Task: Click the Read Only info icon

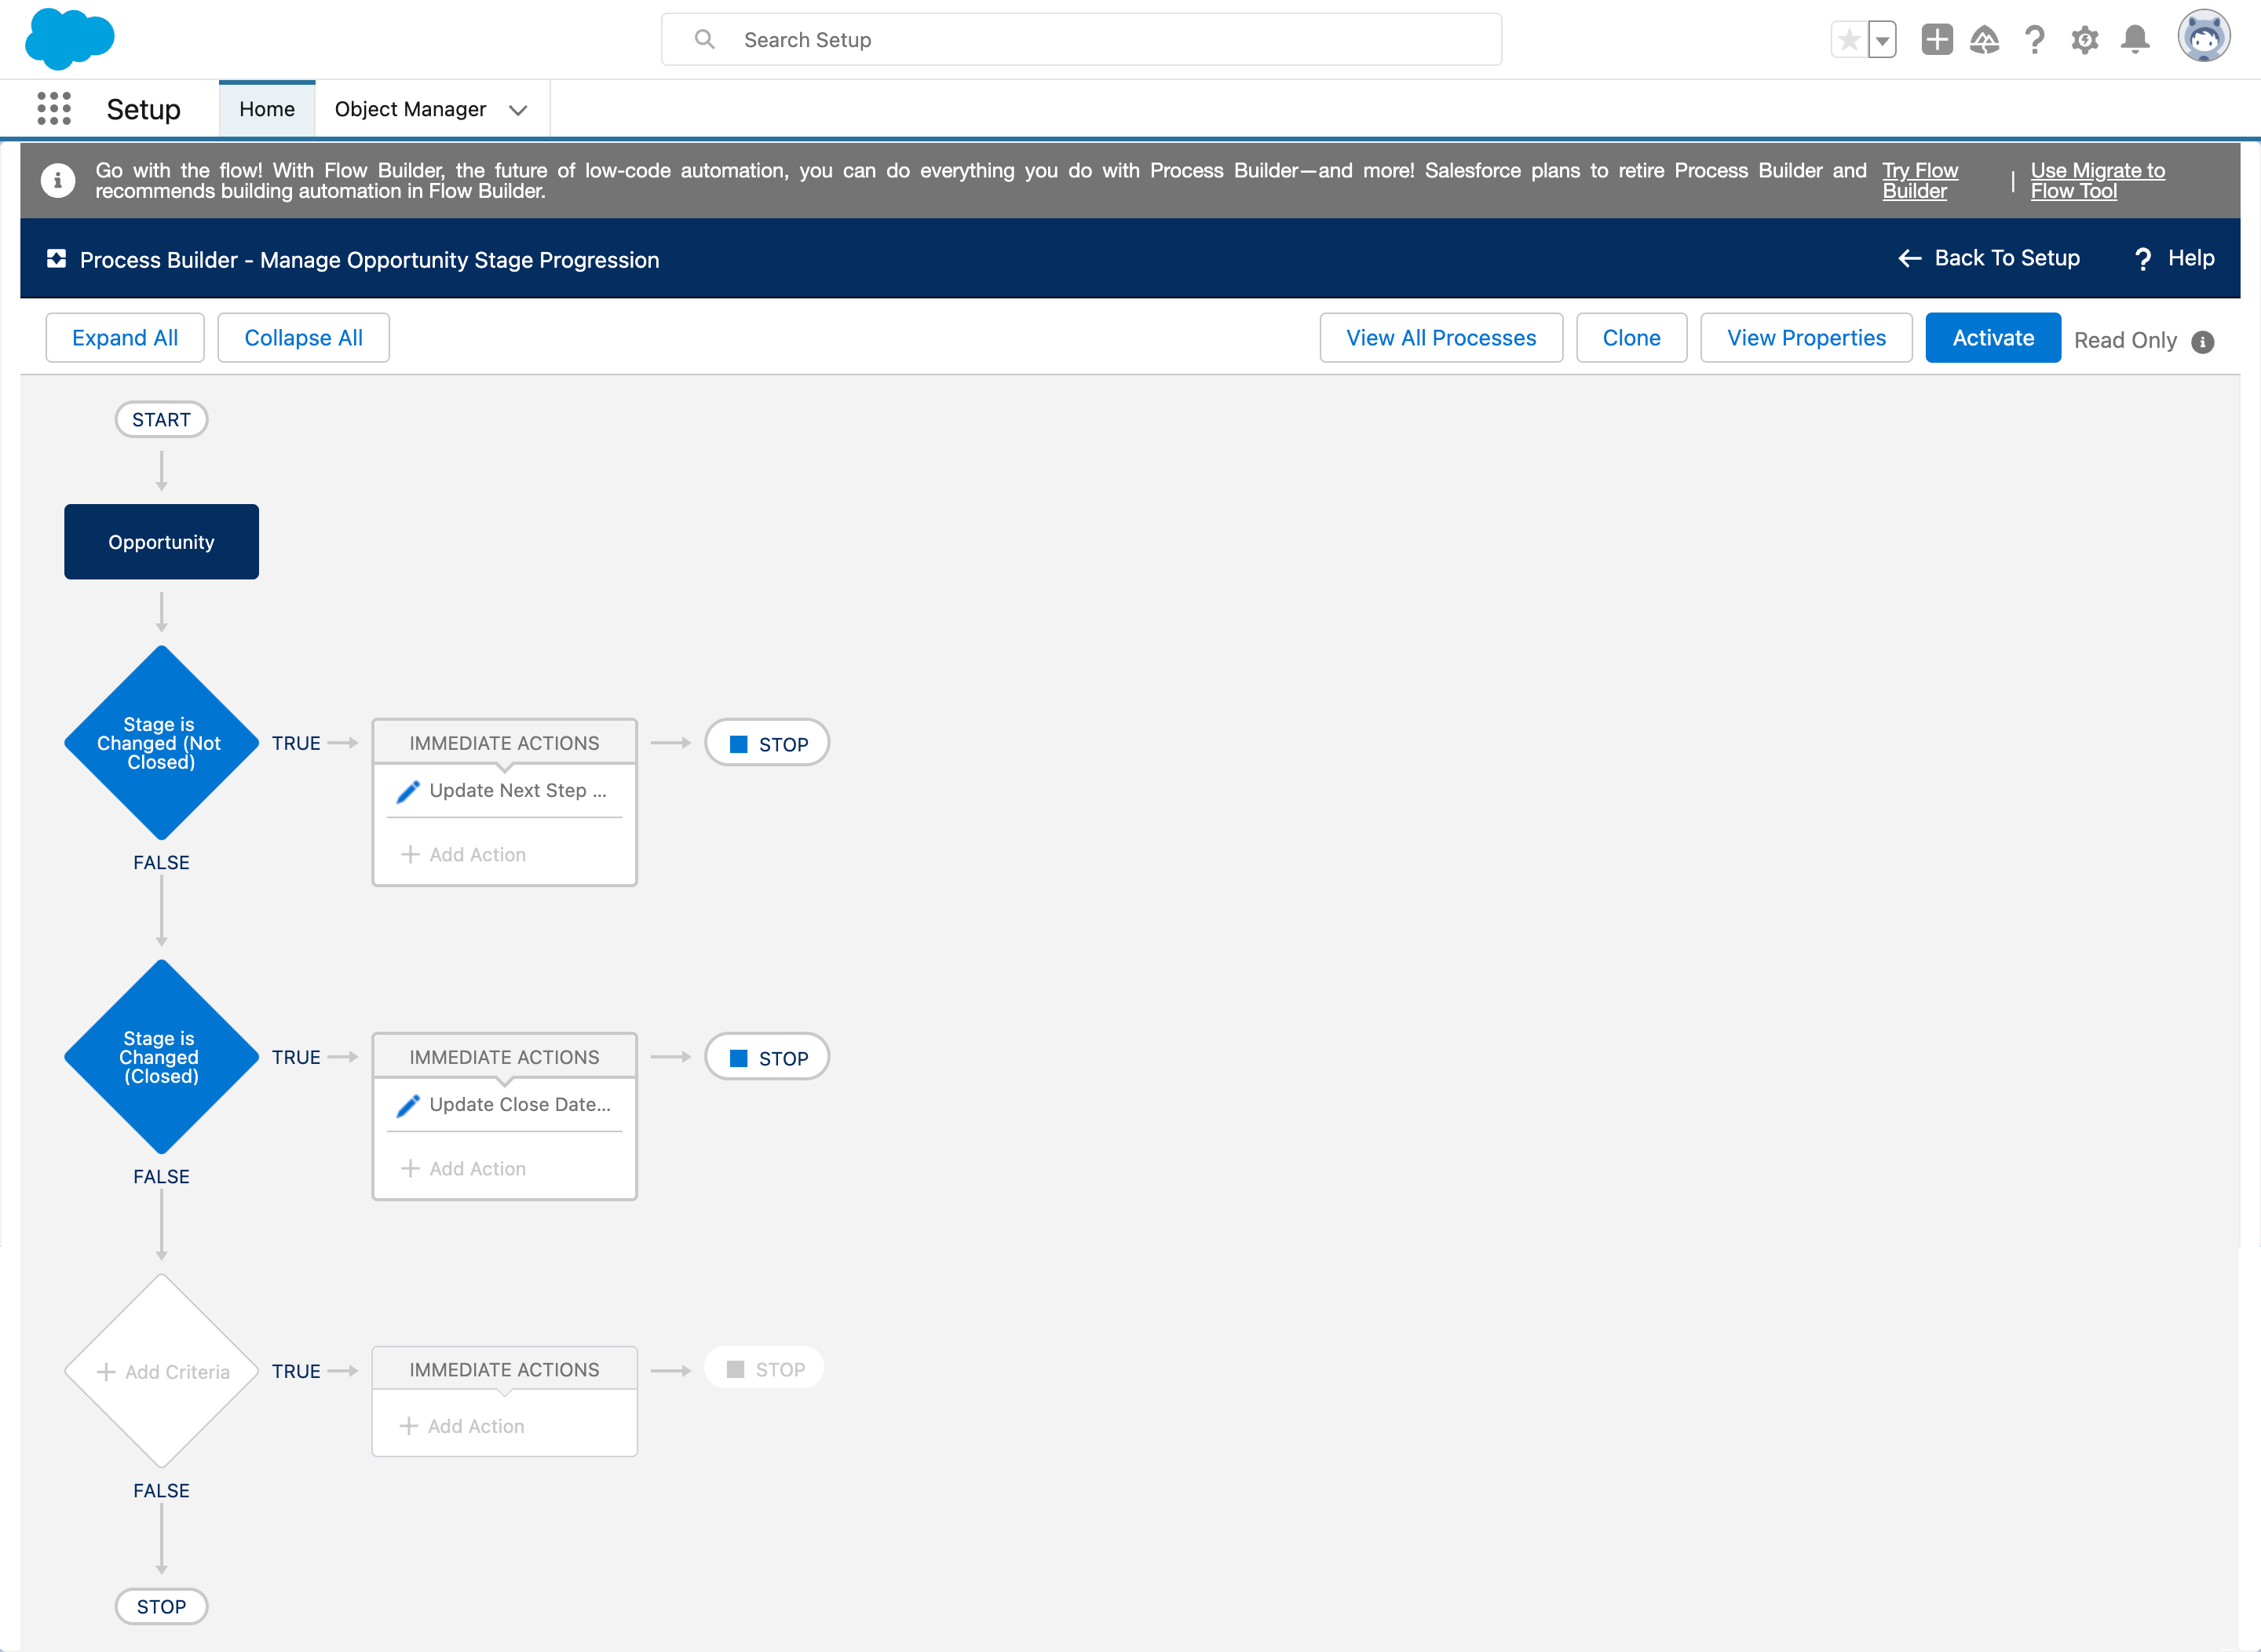Action: point(2202,342)
